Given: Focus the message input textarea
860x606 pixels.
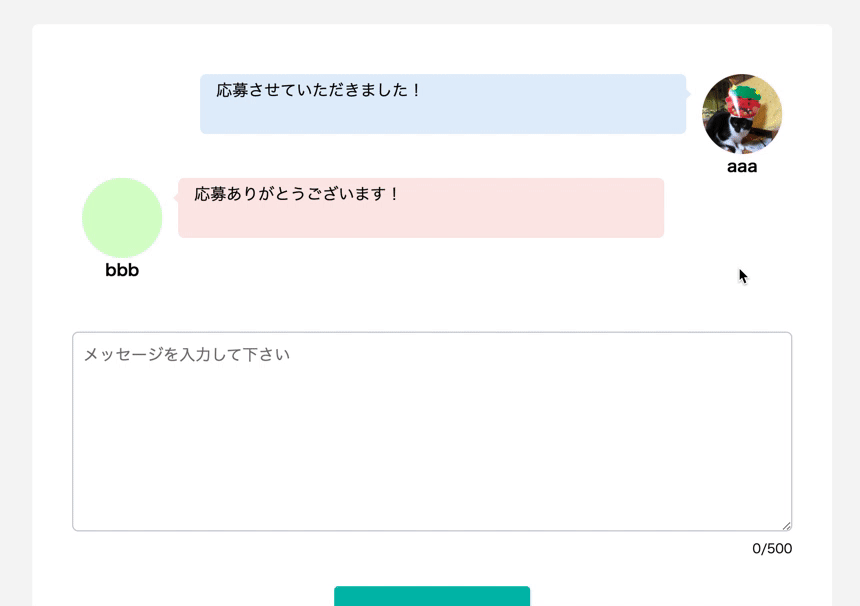Looking at the screenshot, I should (432, 430).
